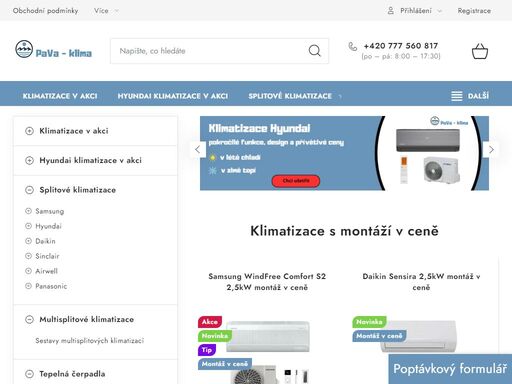The height and width of the screenshot is (384, 512).
Task: Open Obchodní podmínky link
Action: tap(45, 11)
